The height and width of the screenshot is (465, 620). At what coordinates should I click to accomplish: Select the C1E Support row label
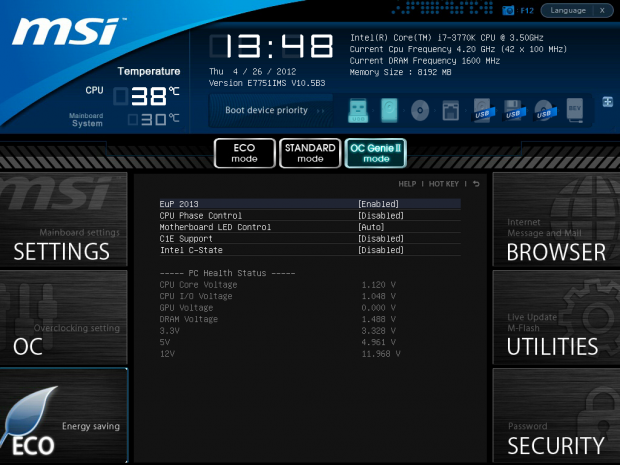click(x=186, y=238)
